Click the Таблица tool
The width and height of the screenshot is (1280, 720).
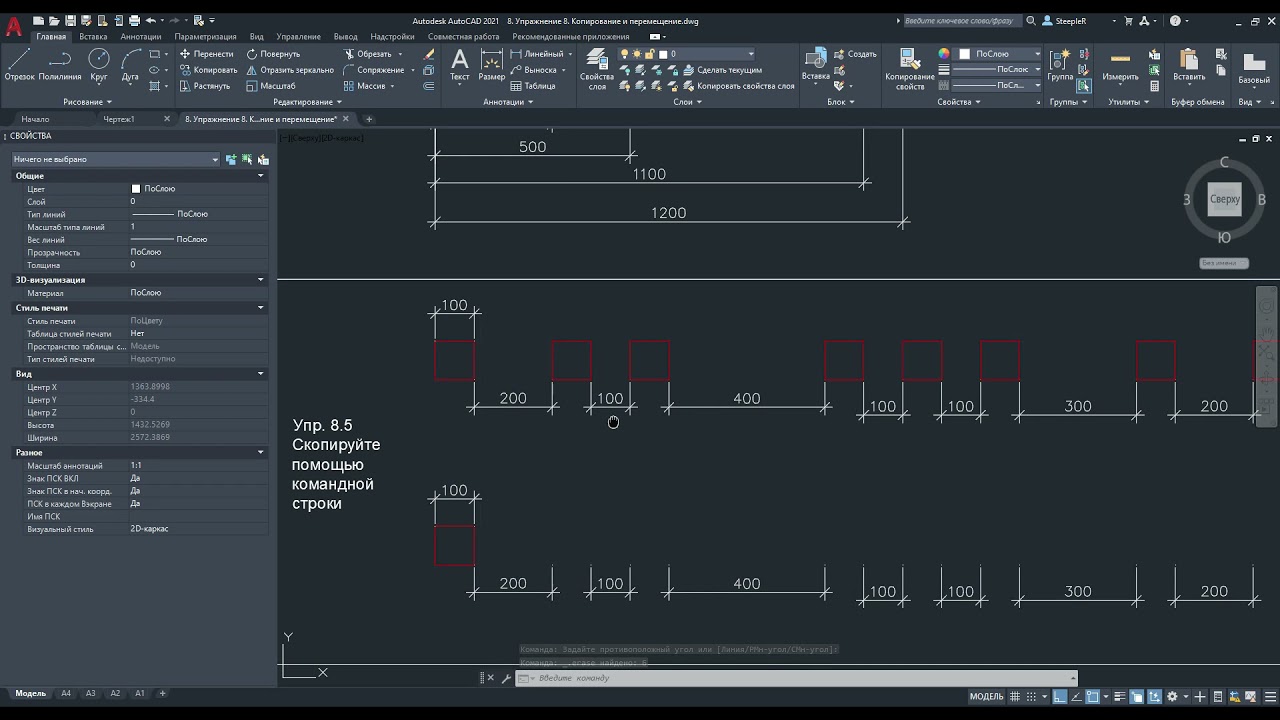[532, 86]
